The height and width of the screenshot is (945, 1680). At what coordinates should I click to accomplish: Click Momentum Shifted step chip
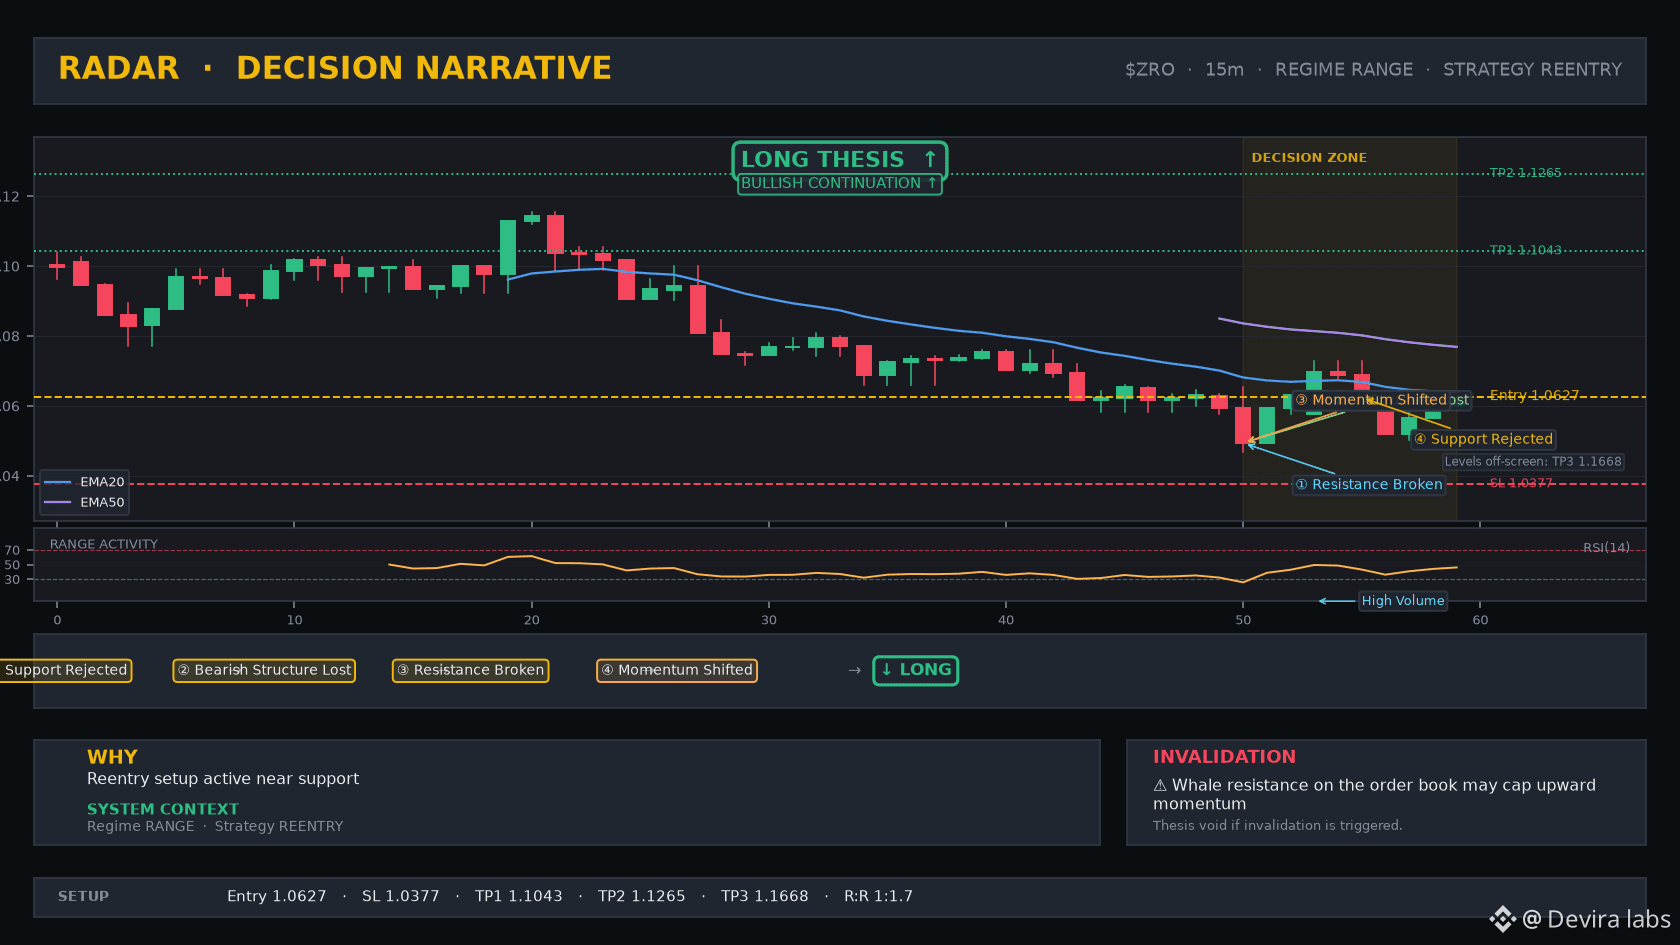[x=677, y=670]
